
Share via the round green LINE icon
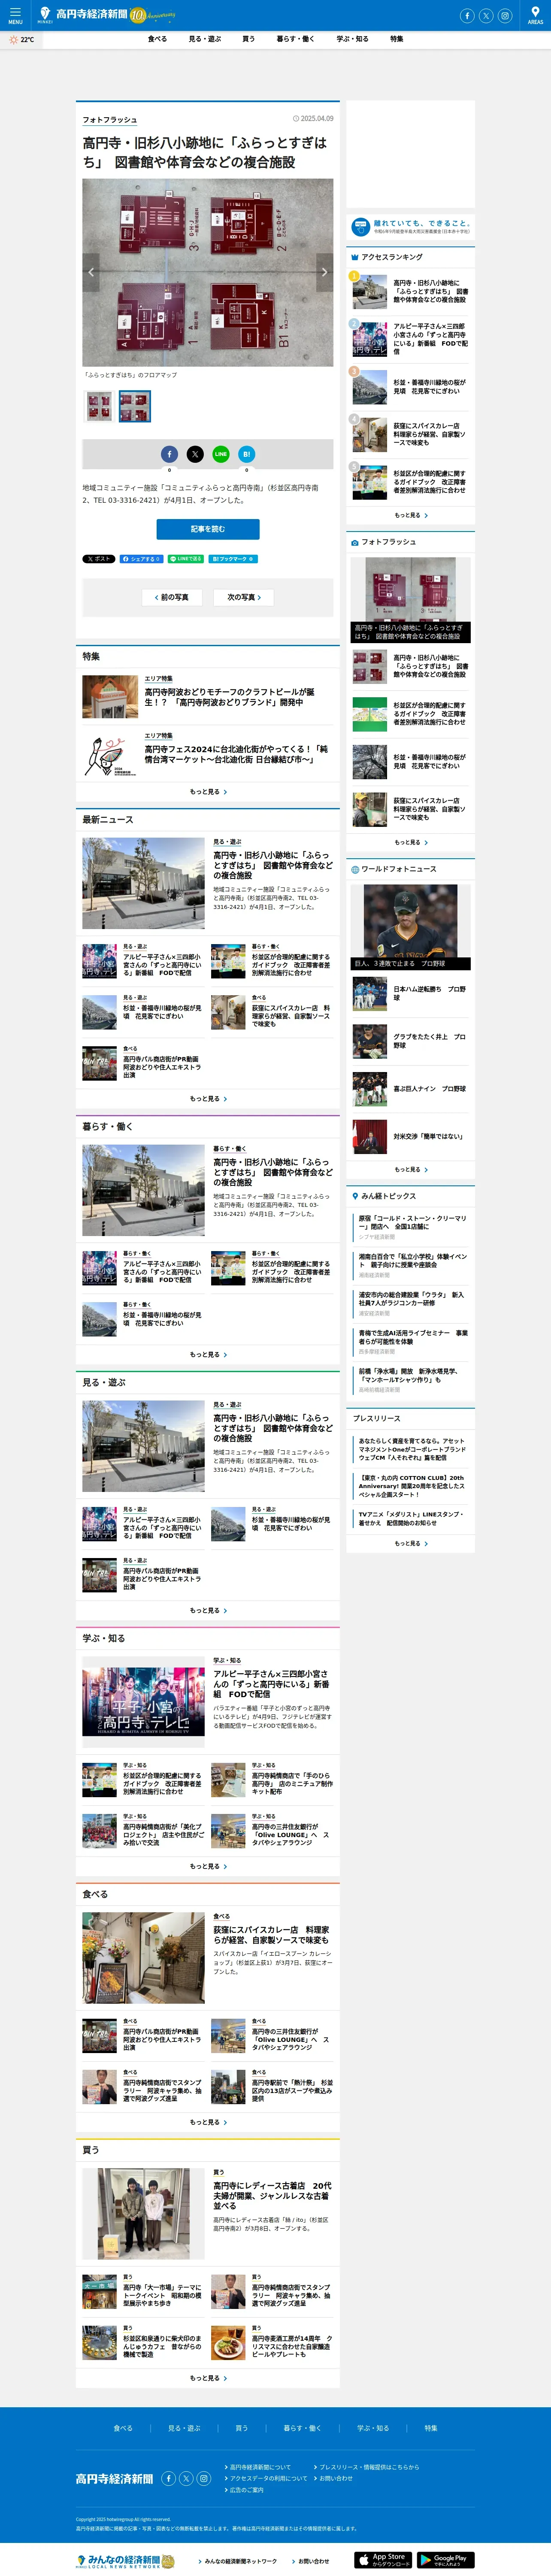[220, 454]
